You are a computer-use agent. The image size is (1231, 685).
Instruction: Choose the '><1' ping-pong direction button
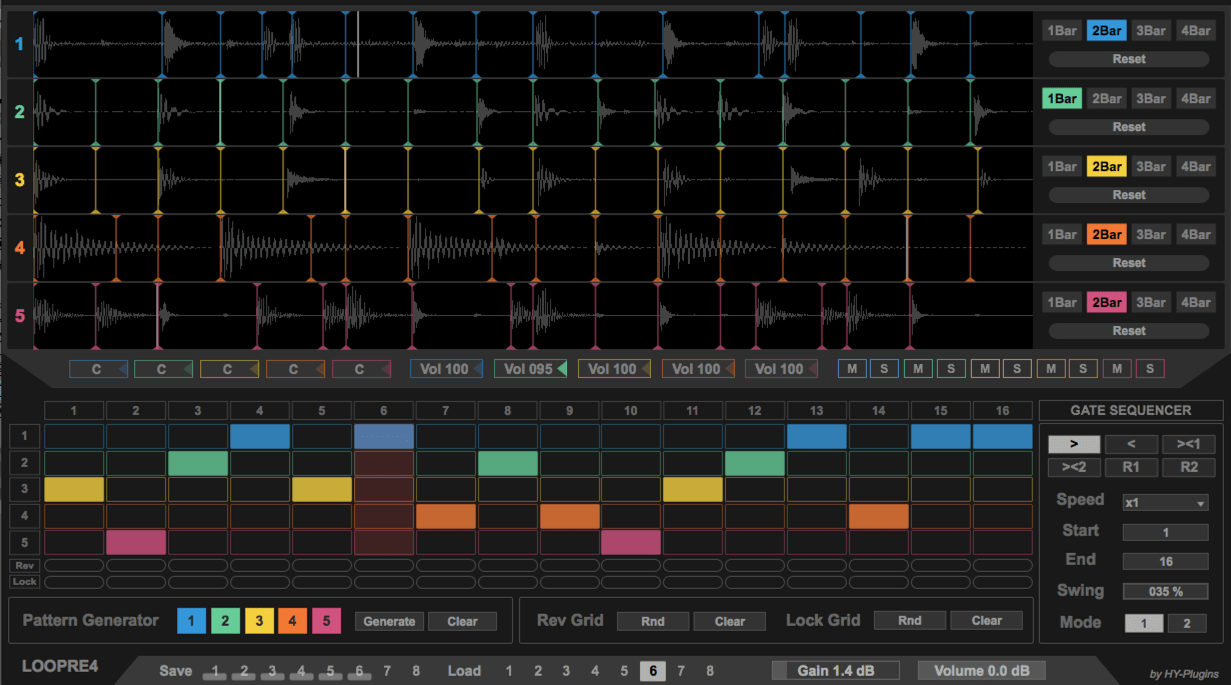pyautogui.click(x=1188, y=445)
